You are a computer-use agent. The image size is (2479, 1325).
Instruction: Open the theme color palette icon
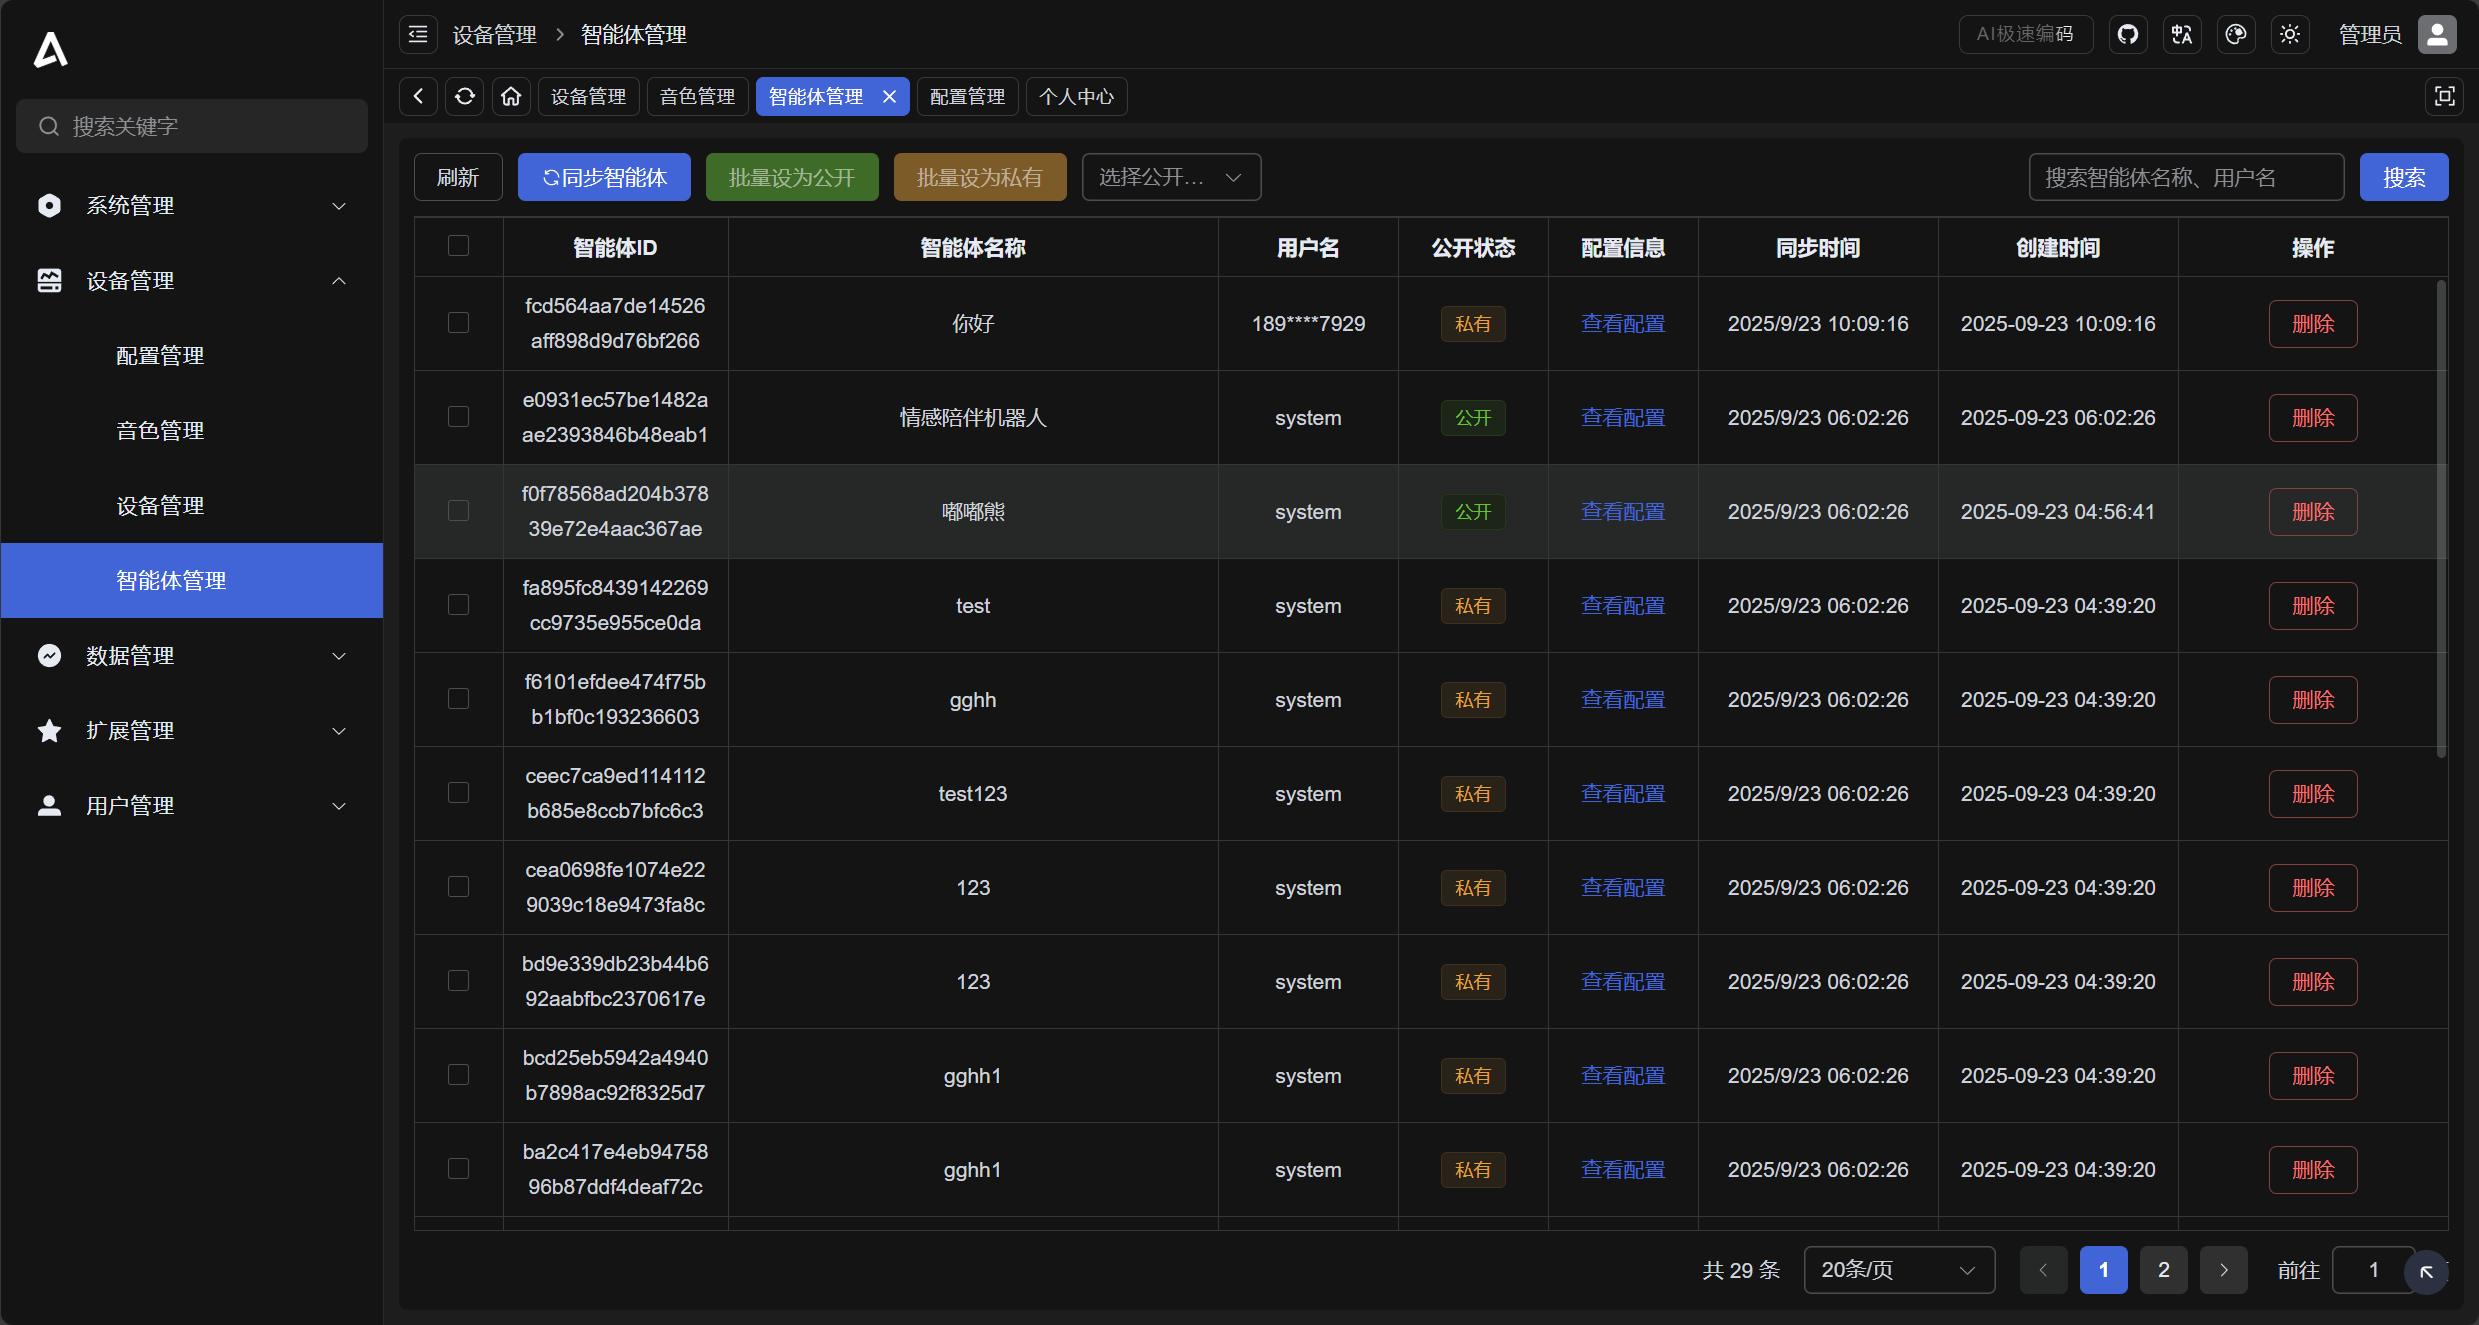point(2236,35)
